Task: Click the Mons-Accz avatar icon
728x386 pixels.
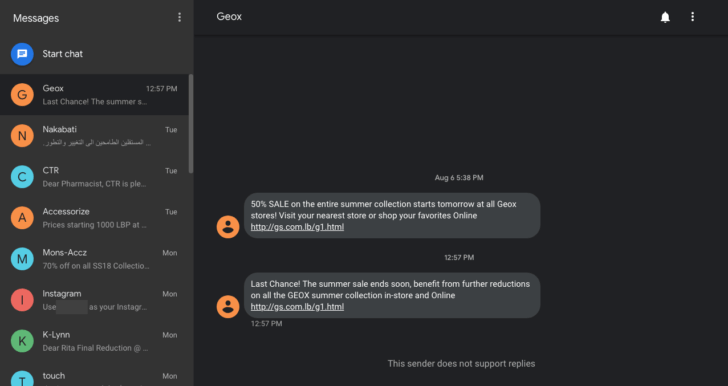Action: point(22,259)
